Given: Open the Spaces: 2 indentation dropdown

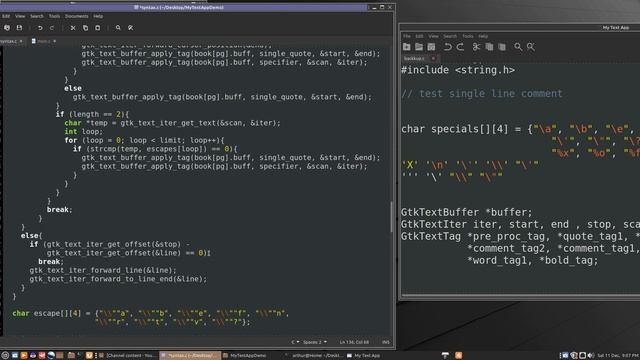Looking at the screenshot, I should click(x=315, y=342).
